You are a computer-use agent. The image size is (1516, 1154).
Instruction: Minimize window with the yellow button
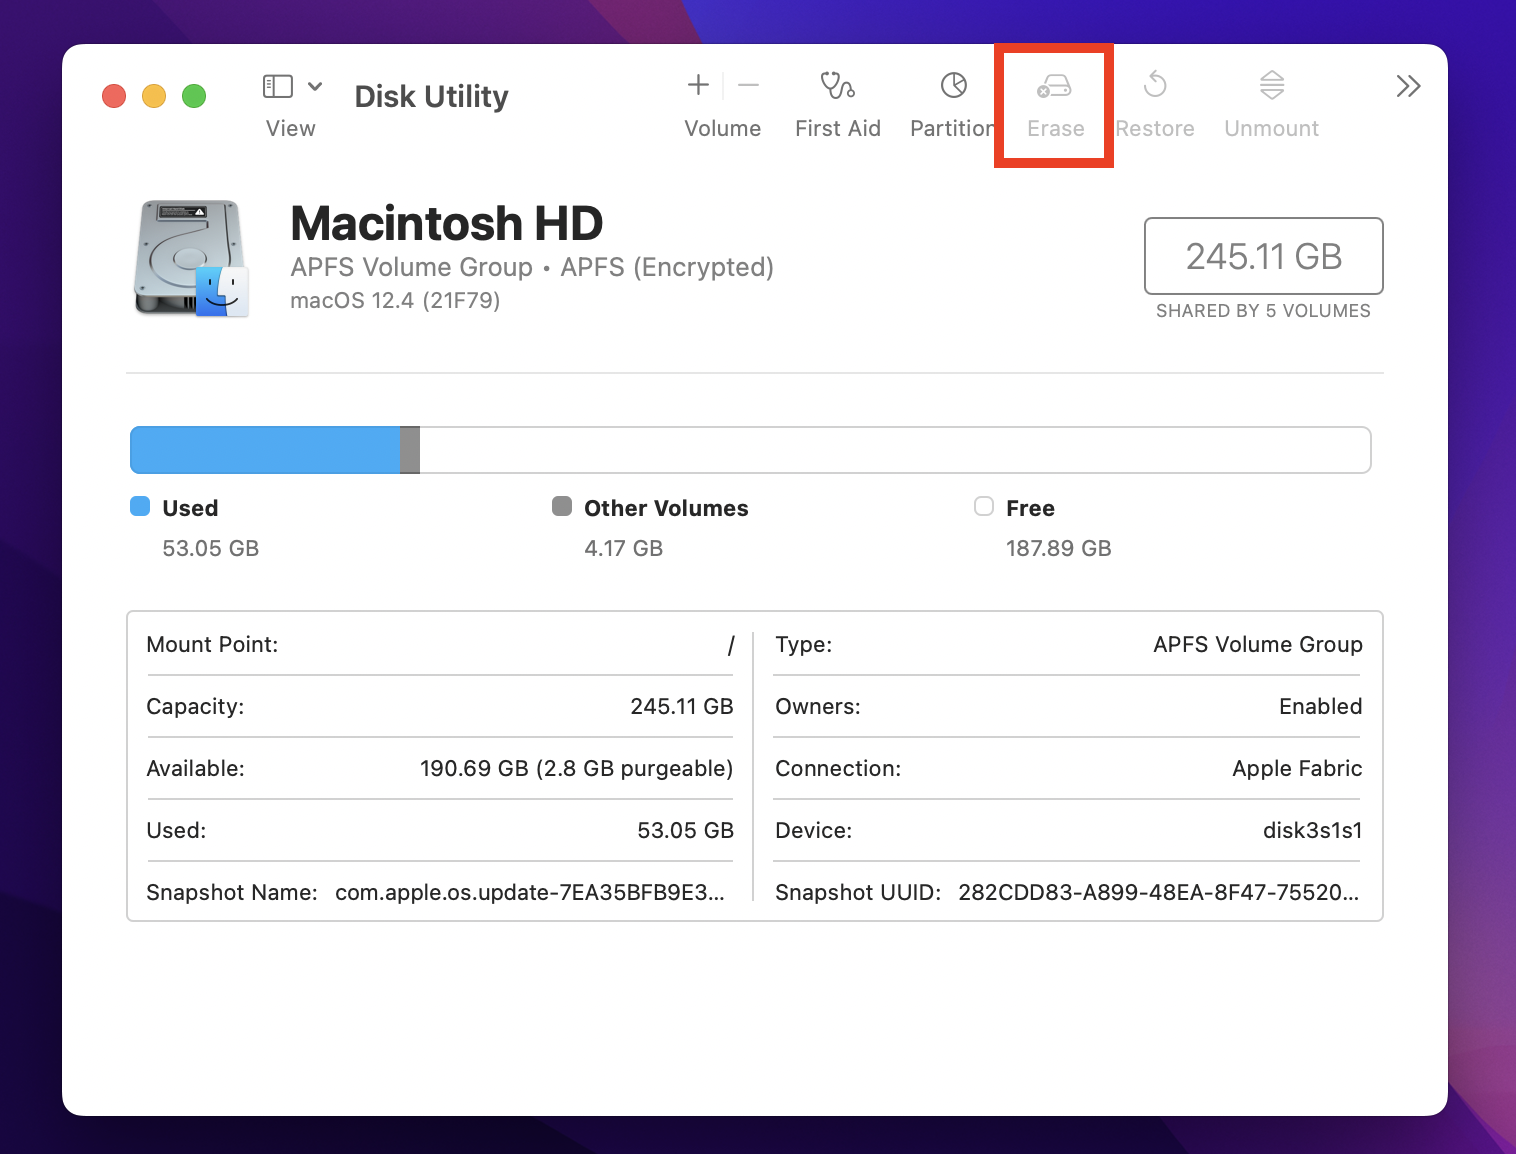[x=154, y=96]
